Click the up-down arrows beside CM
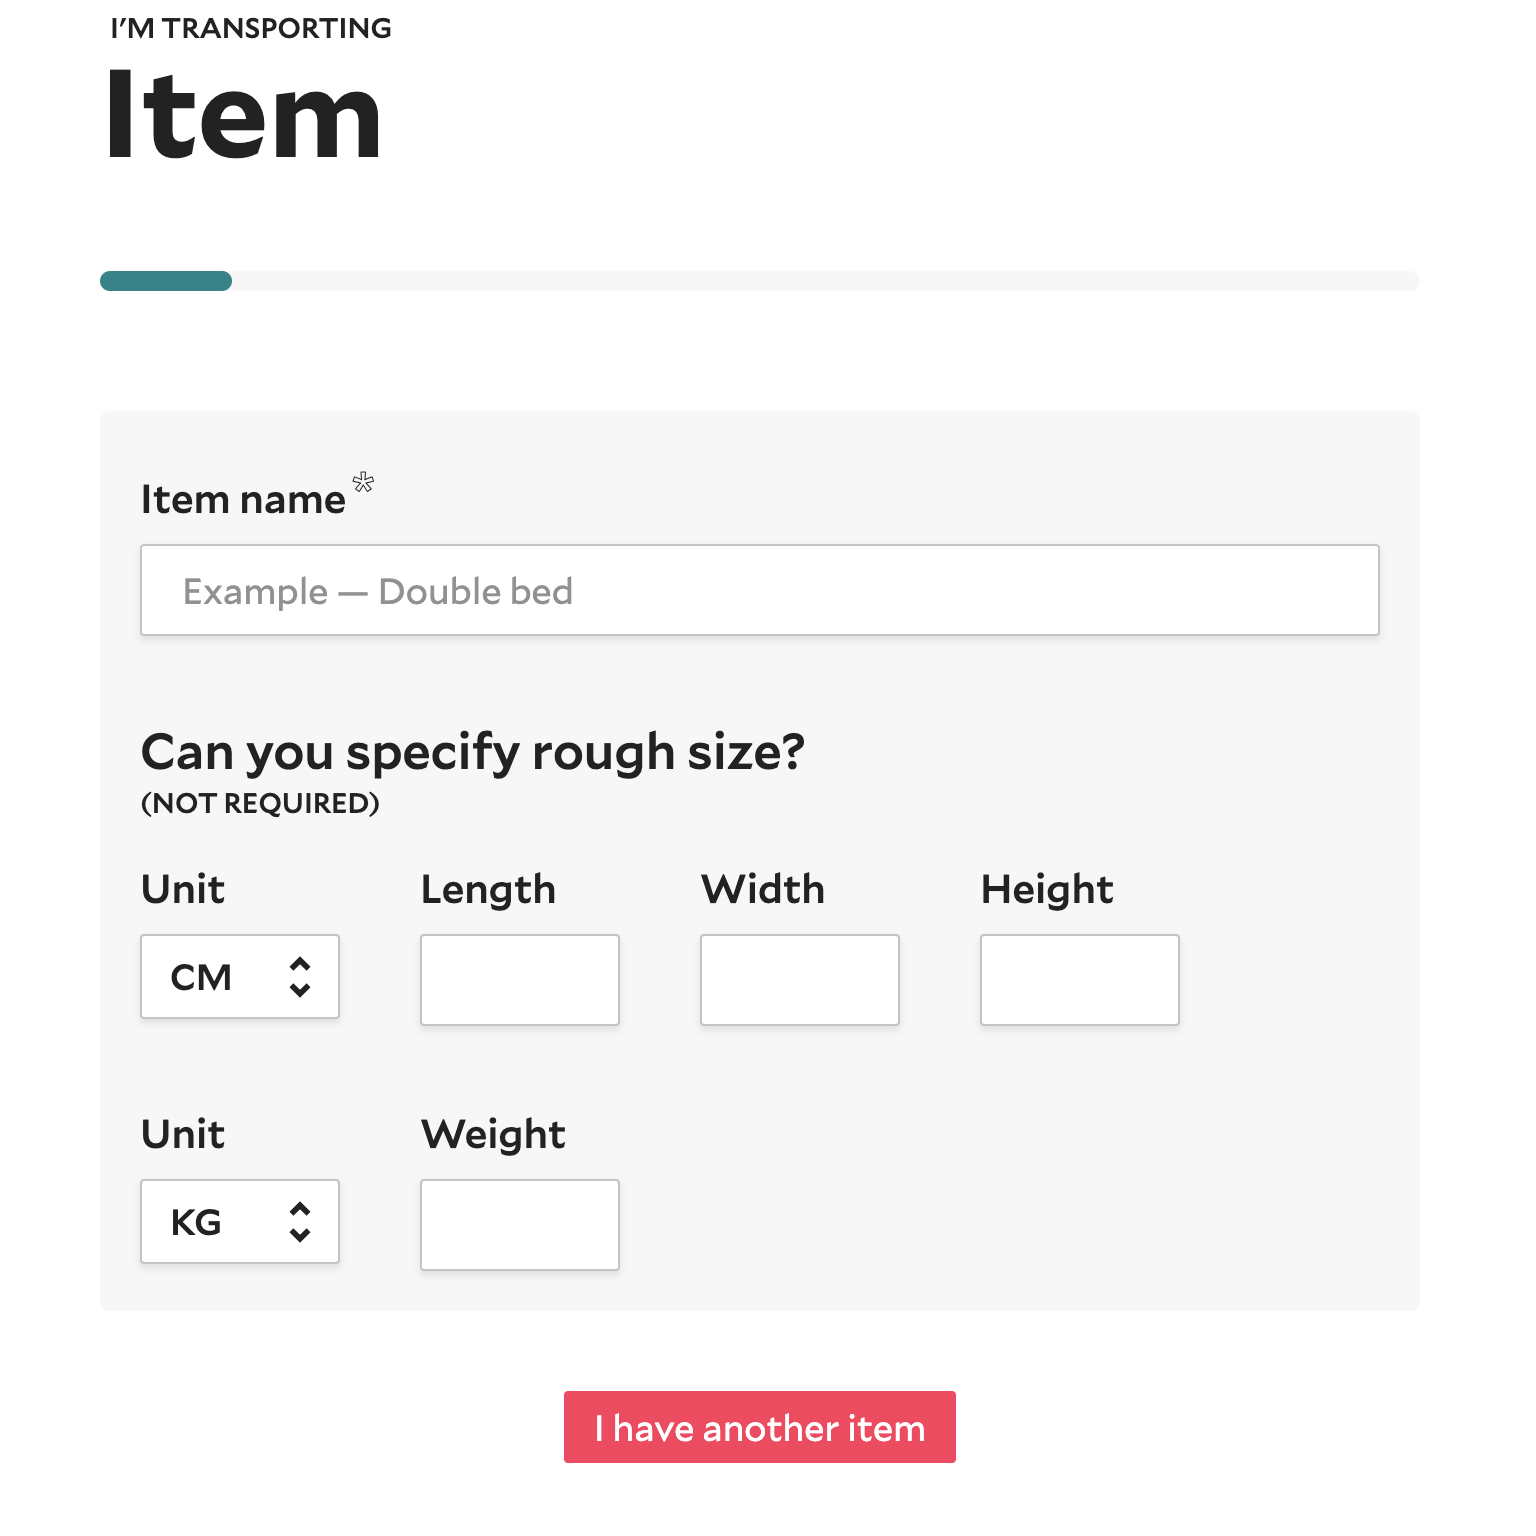Viewport: 1536px width, 1536px height. pyautogui.click(x=300, y=977)
